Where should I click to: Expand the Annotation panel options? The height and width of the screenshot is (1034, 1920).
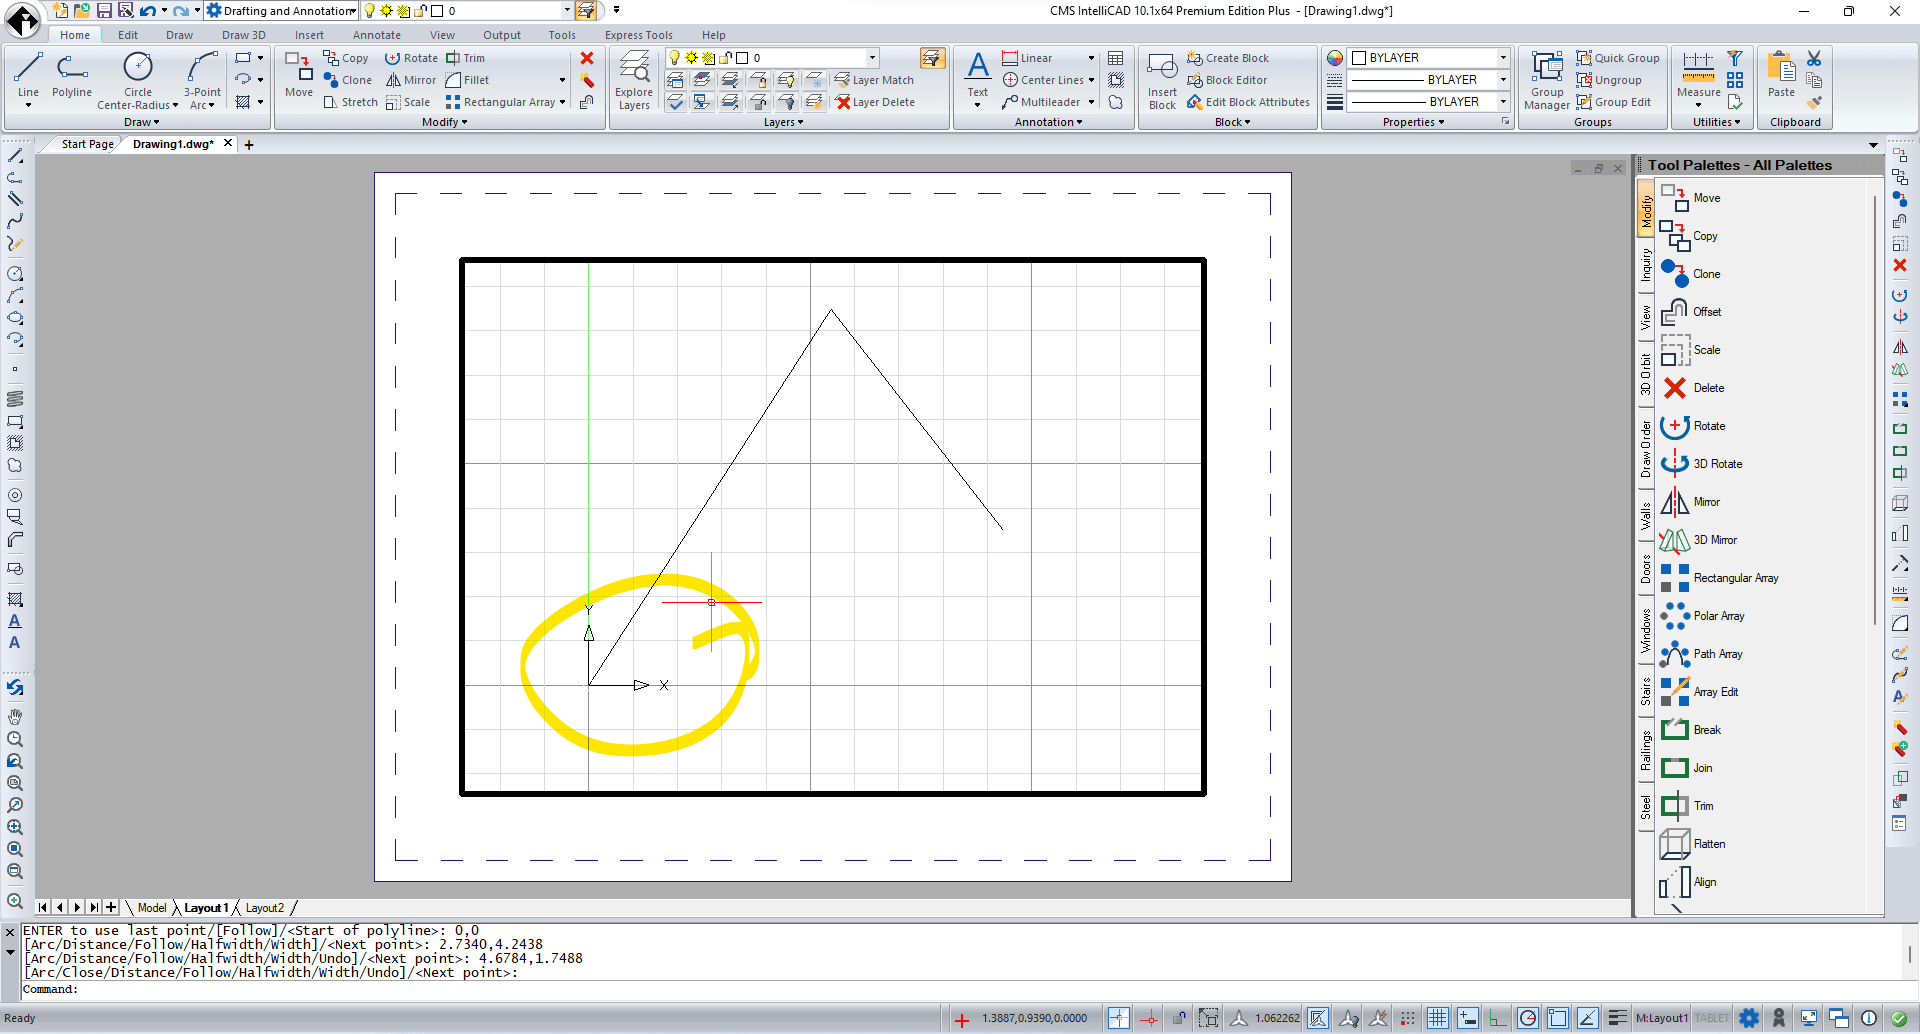tap(1048, 122)
